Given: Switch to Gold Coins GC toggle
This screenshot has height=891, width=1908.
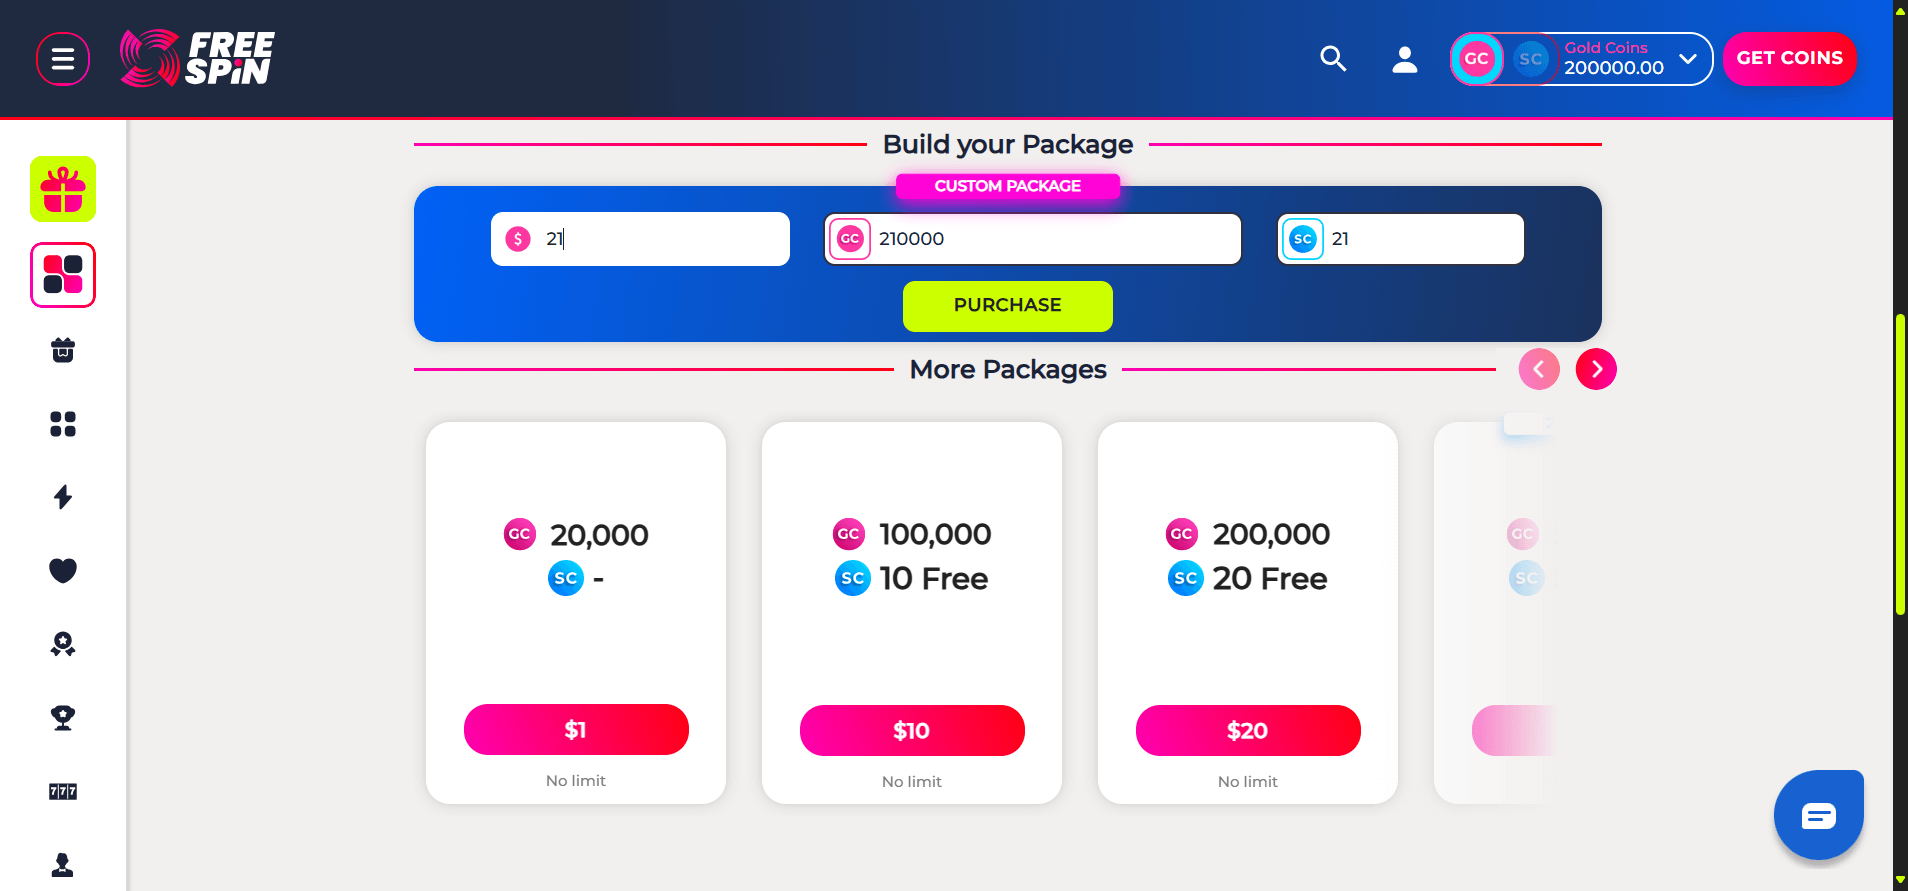Looking at the screenshot, I should point(1477,59).
